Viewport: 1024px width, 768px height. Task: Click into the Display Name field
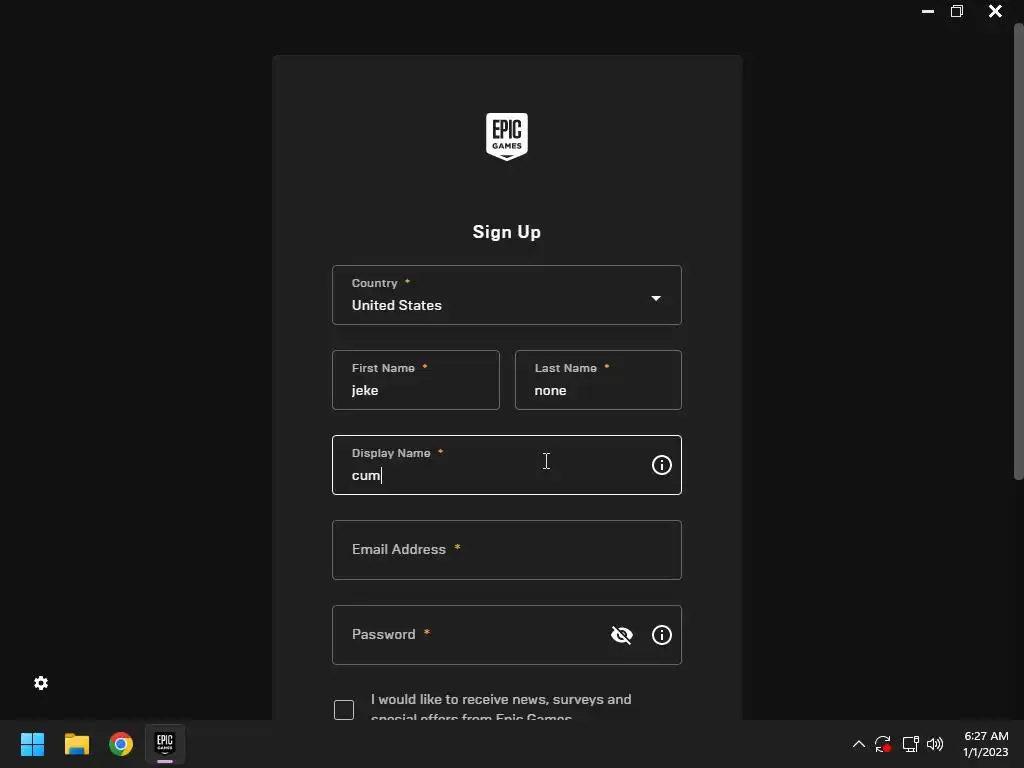[x=507, y=465]
